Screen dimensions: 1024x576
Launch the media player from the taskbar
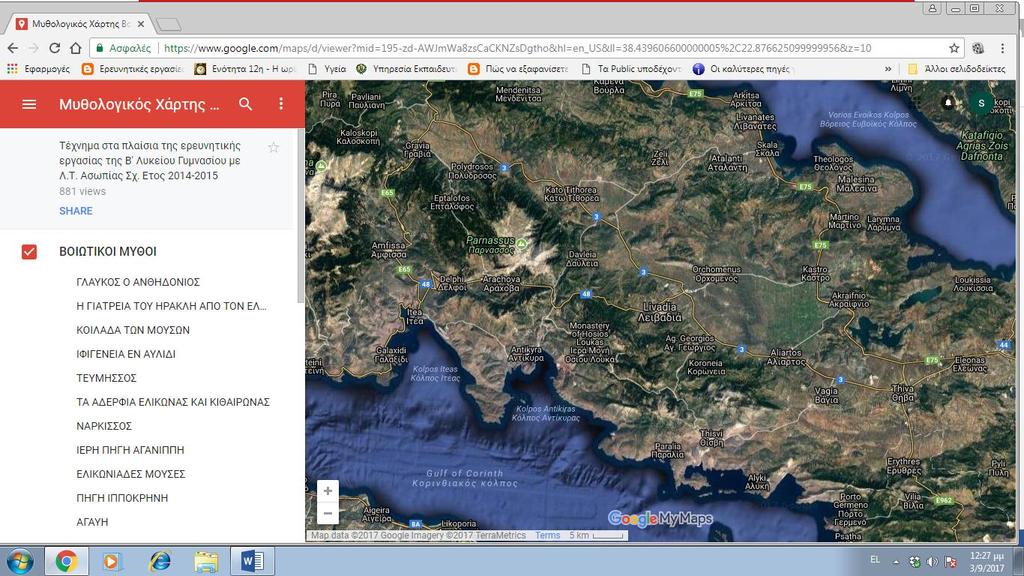click(x=112, y=561)
